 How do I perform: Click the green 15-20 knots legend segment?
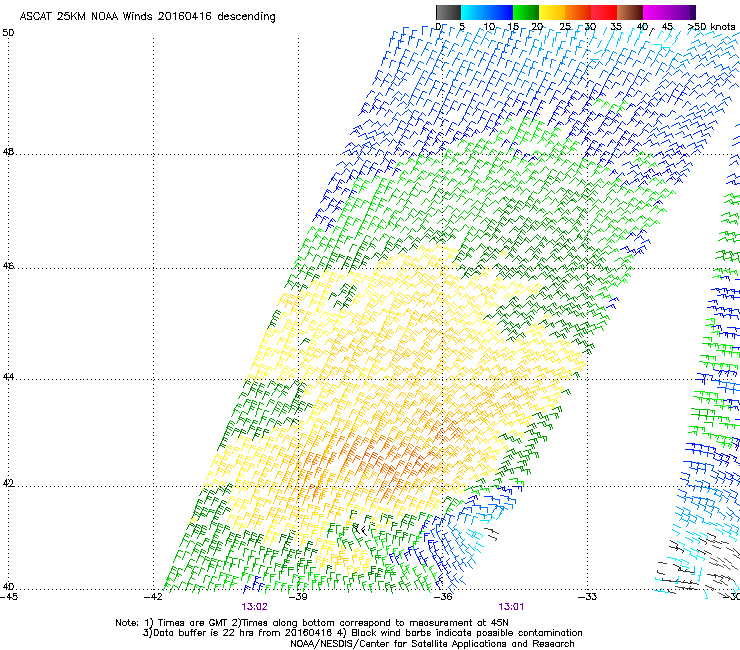coord(526,12)
